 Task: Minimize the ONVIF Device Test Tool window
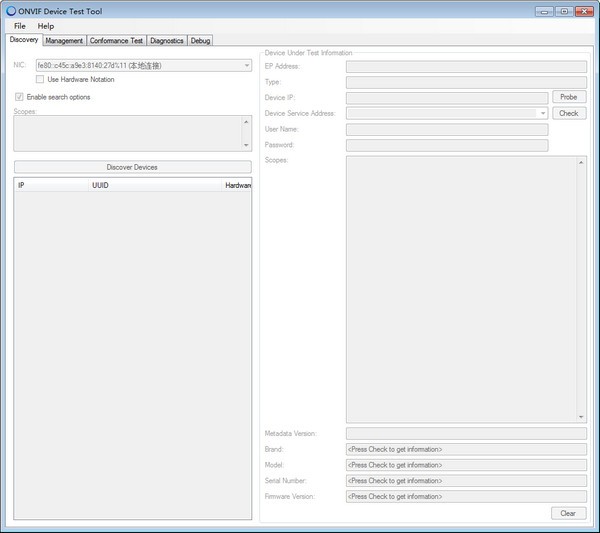[x=544, y=11]
